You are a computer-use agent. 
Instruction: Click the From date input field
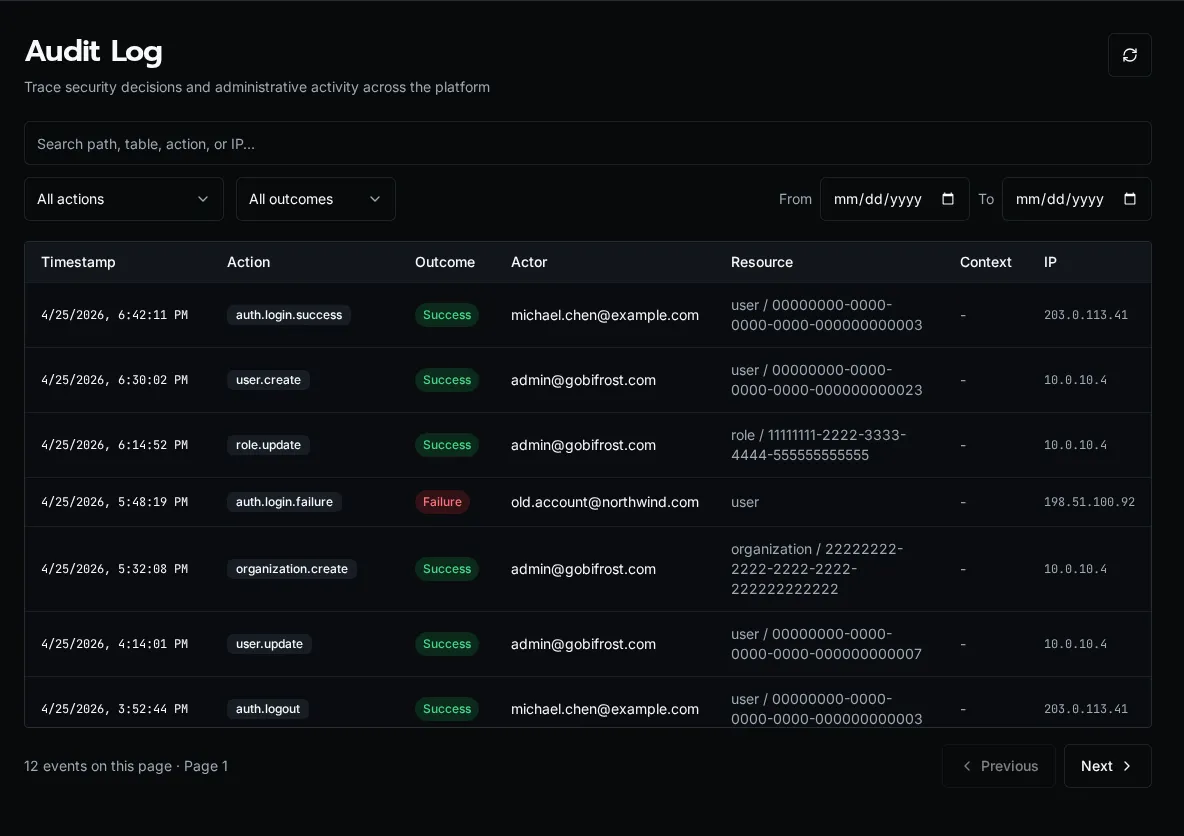point(894,199)
